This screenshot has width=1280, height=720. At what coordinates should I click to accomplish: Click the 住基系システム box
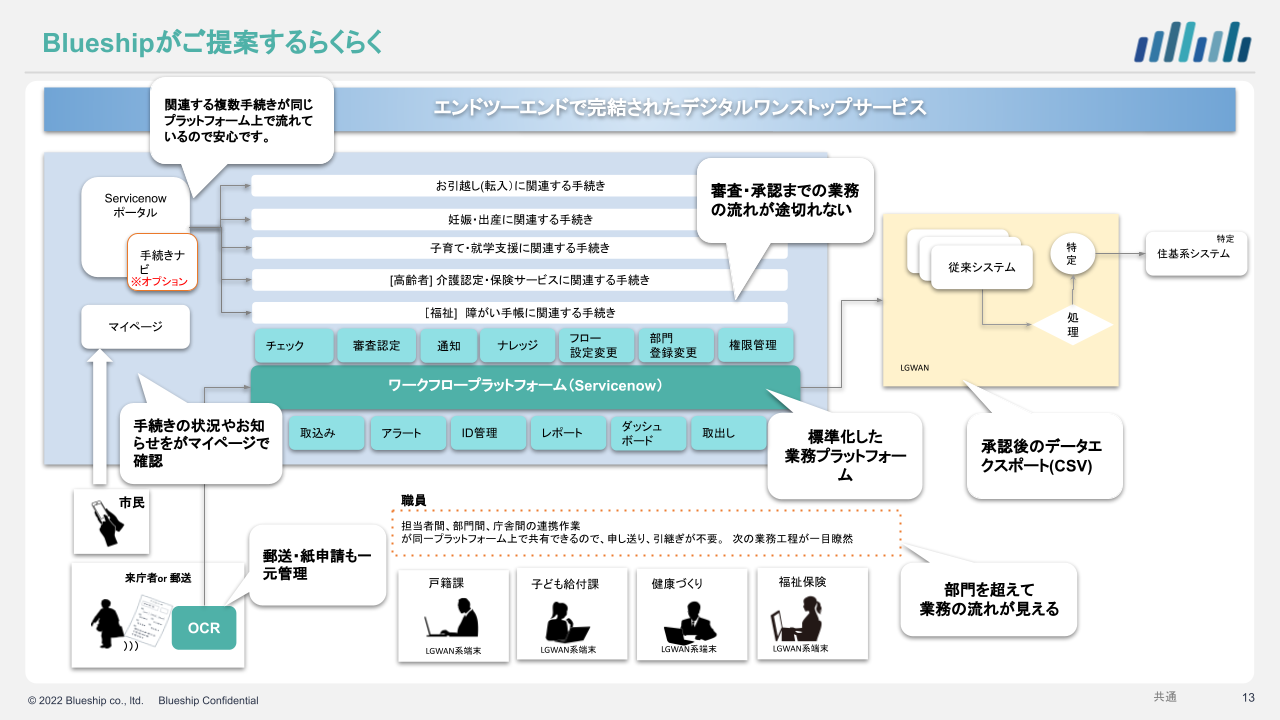pyautogui.click(x=1196, y=254)
